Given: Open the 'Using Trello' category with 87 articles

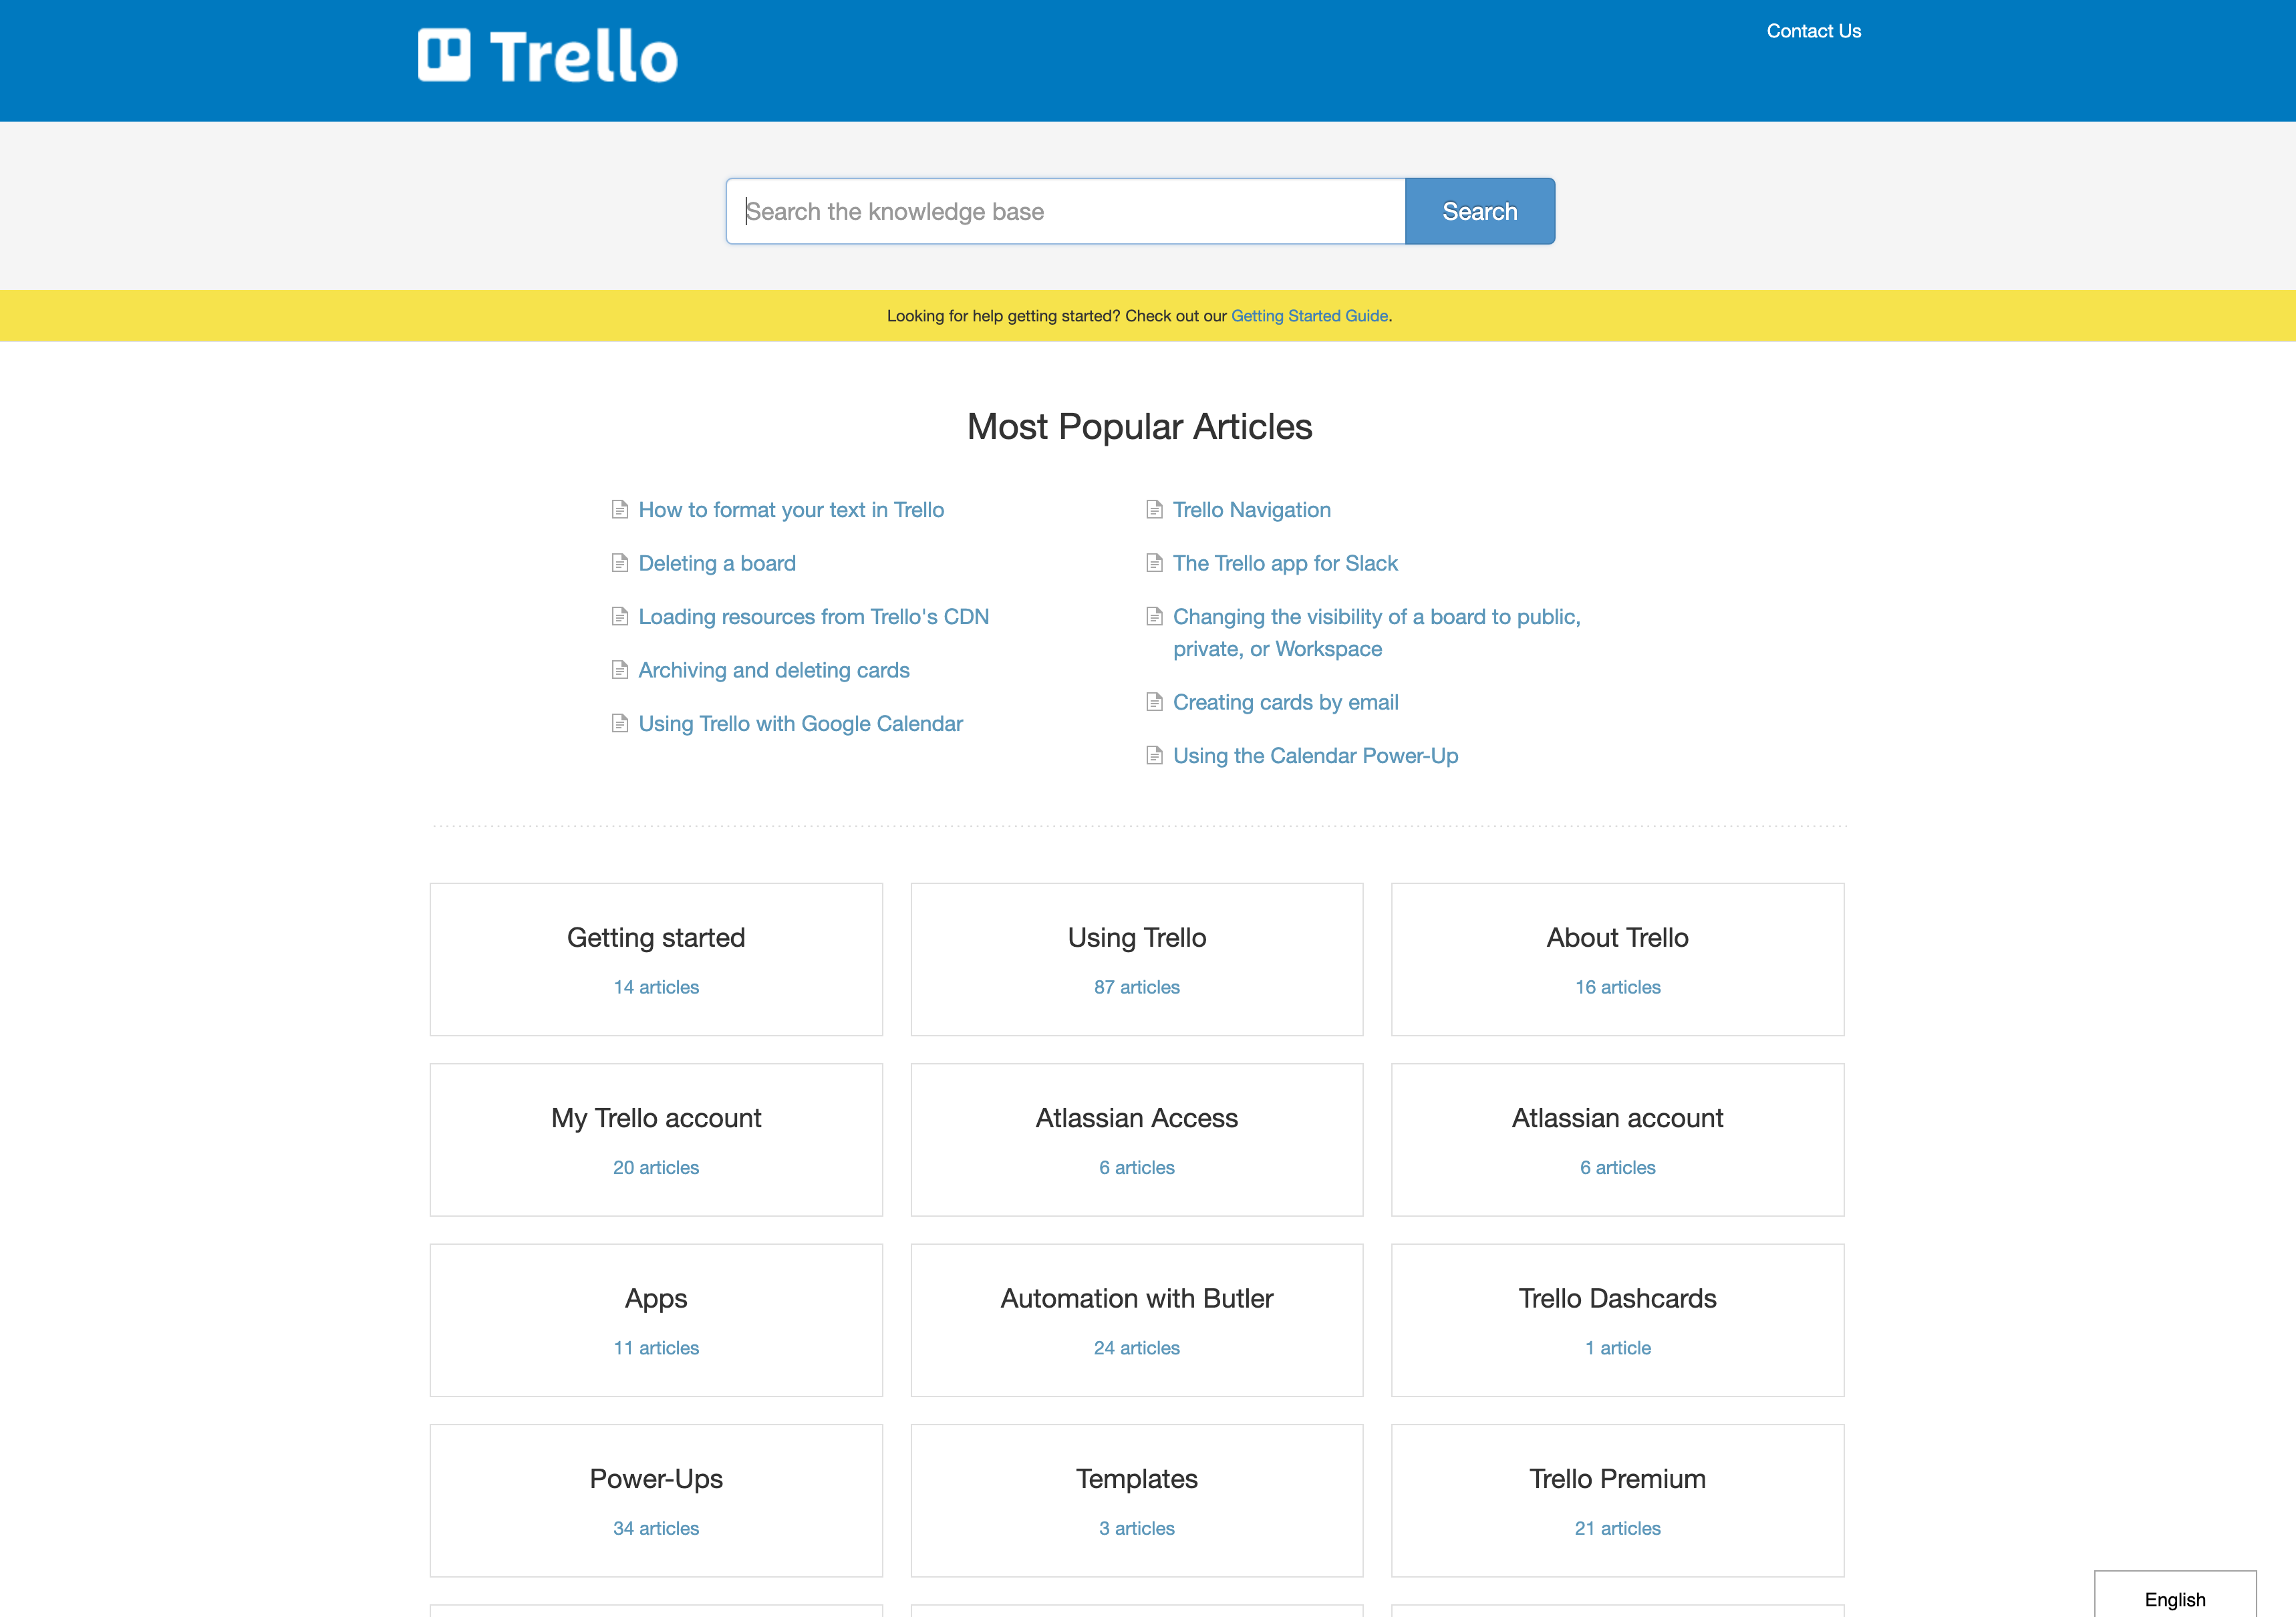Looking at the screenshot, I should coord(1136,958).
